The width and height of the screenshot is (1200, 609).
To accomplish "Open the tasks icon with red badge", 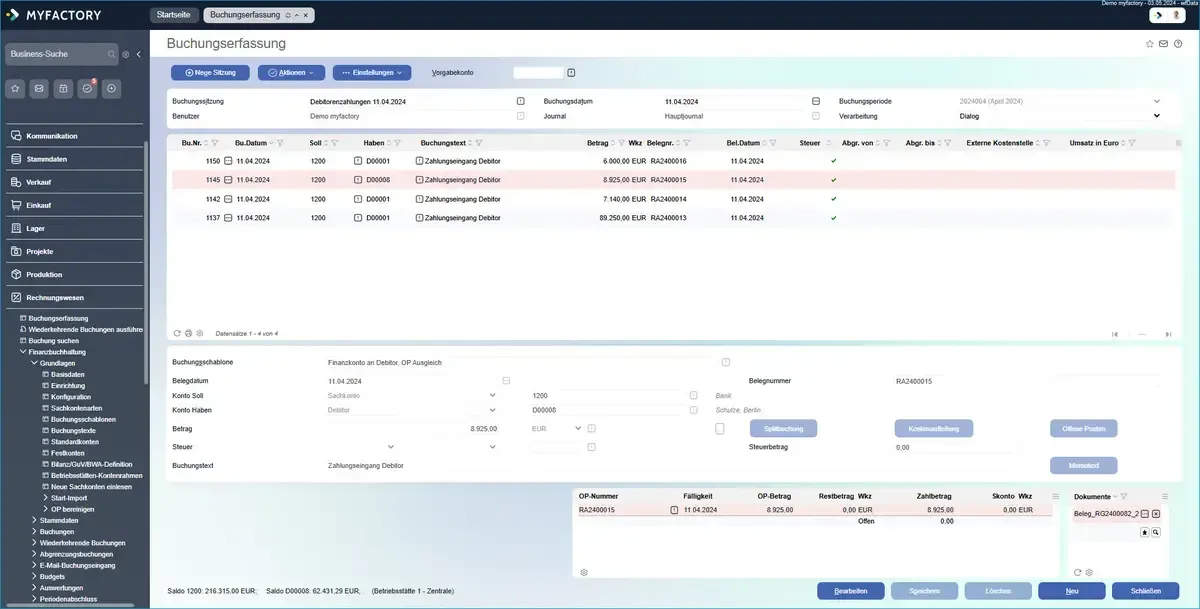I will 88,88.
